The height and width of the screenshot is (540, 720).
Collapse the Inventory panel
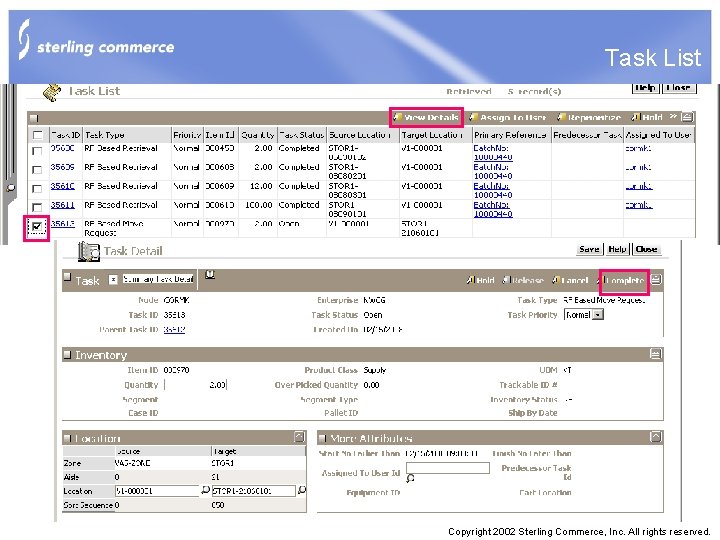656,354
